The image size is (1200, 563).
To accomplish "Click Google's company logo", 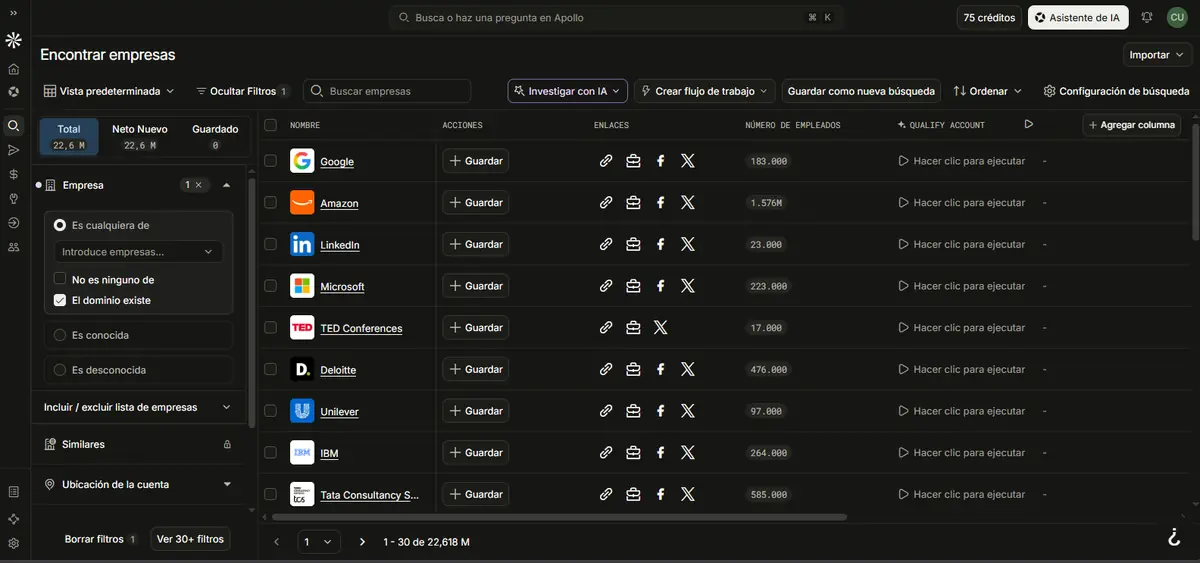I will [302, 160].
